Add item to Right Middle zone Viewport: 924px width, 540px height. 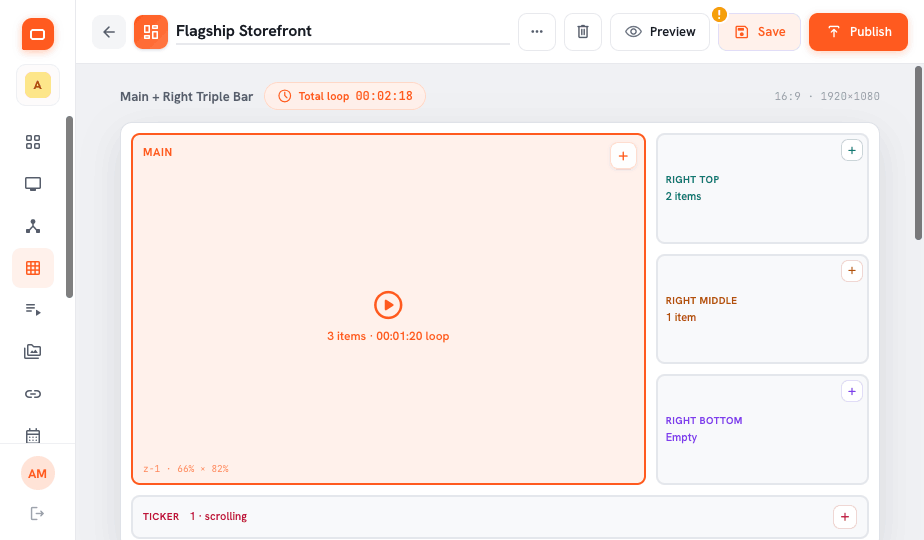852,271
